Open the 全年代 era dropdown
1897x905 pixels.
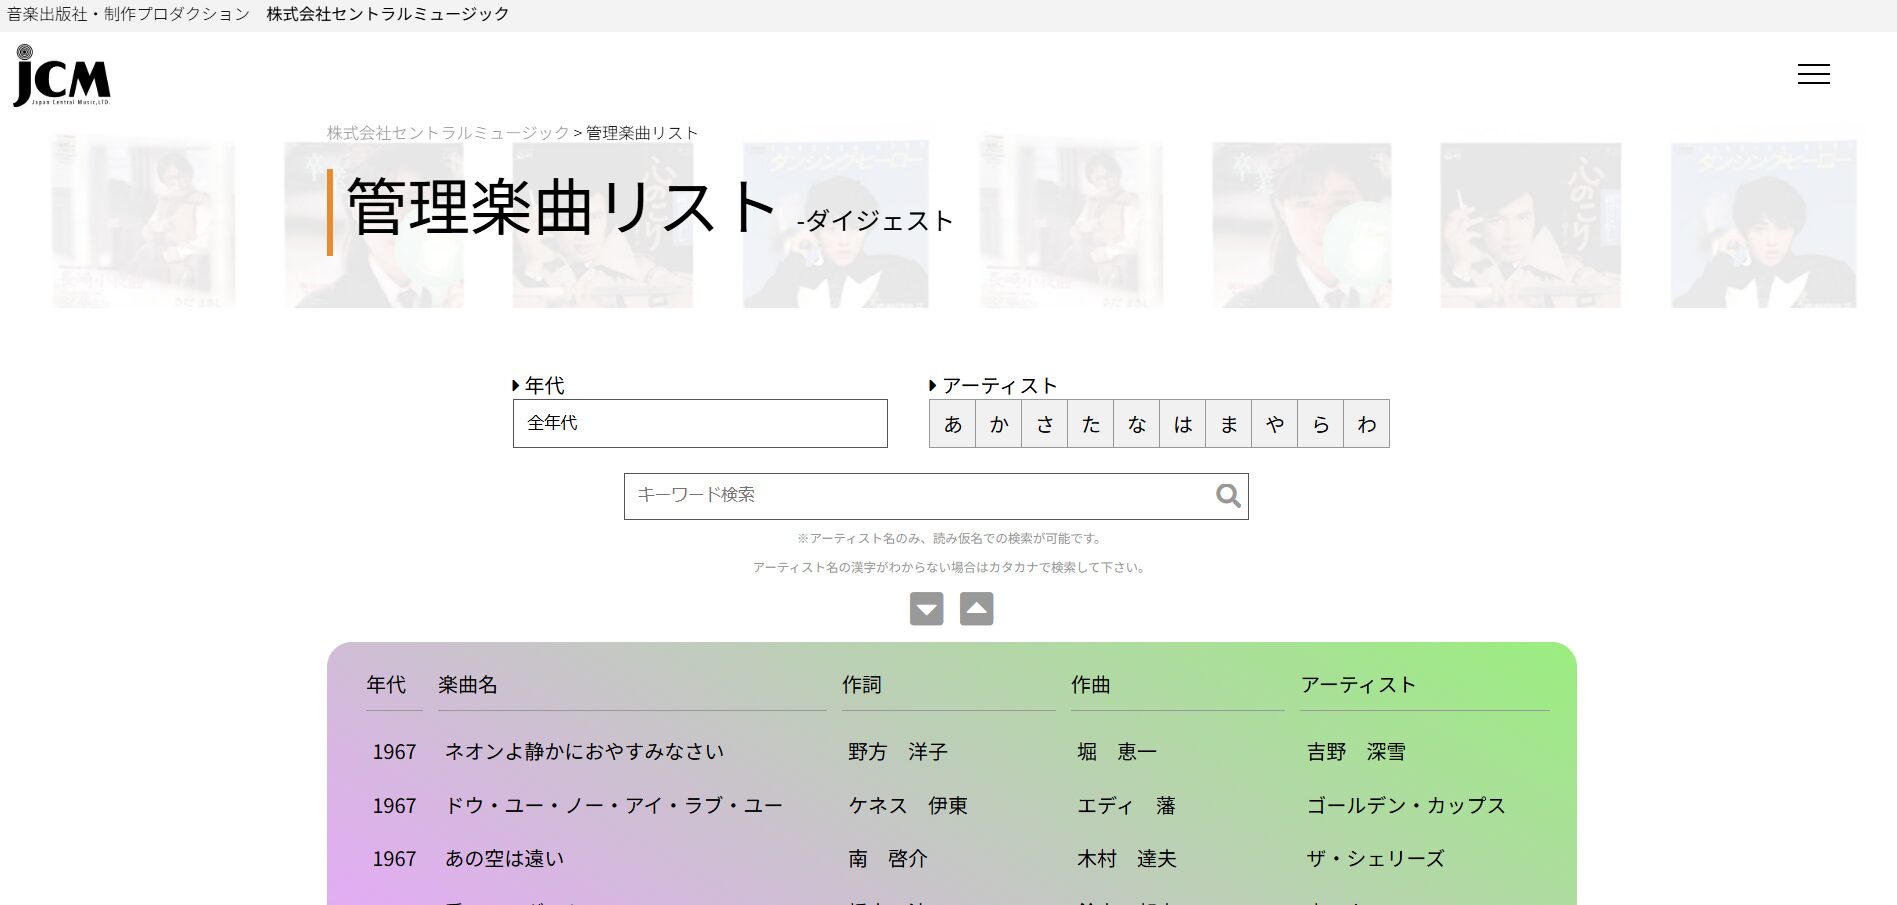point(698,423)
